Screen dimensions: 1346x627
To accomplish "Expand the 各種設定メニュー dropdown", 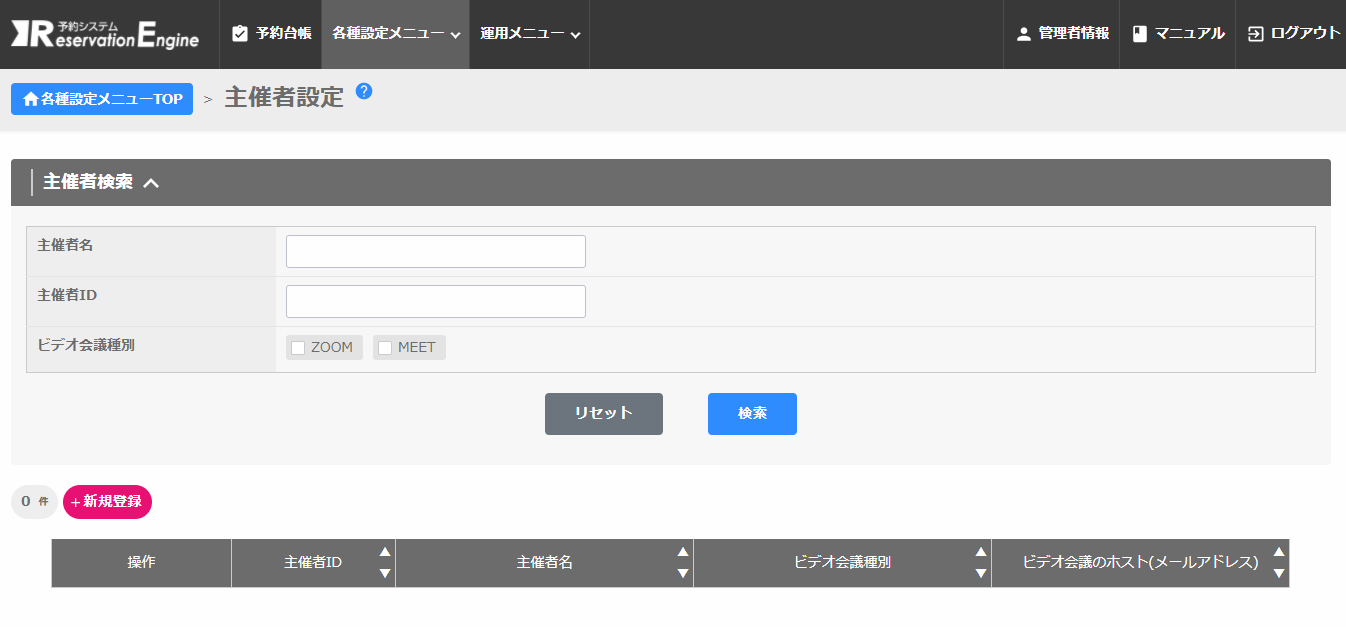I will point(396,34).
